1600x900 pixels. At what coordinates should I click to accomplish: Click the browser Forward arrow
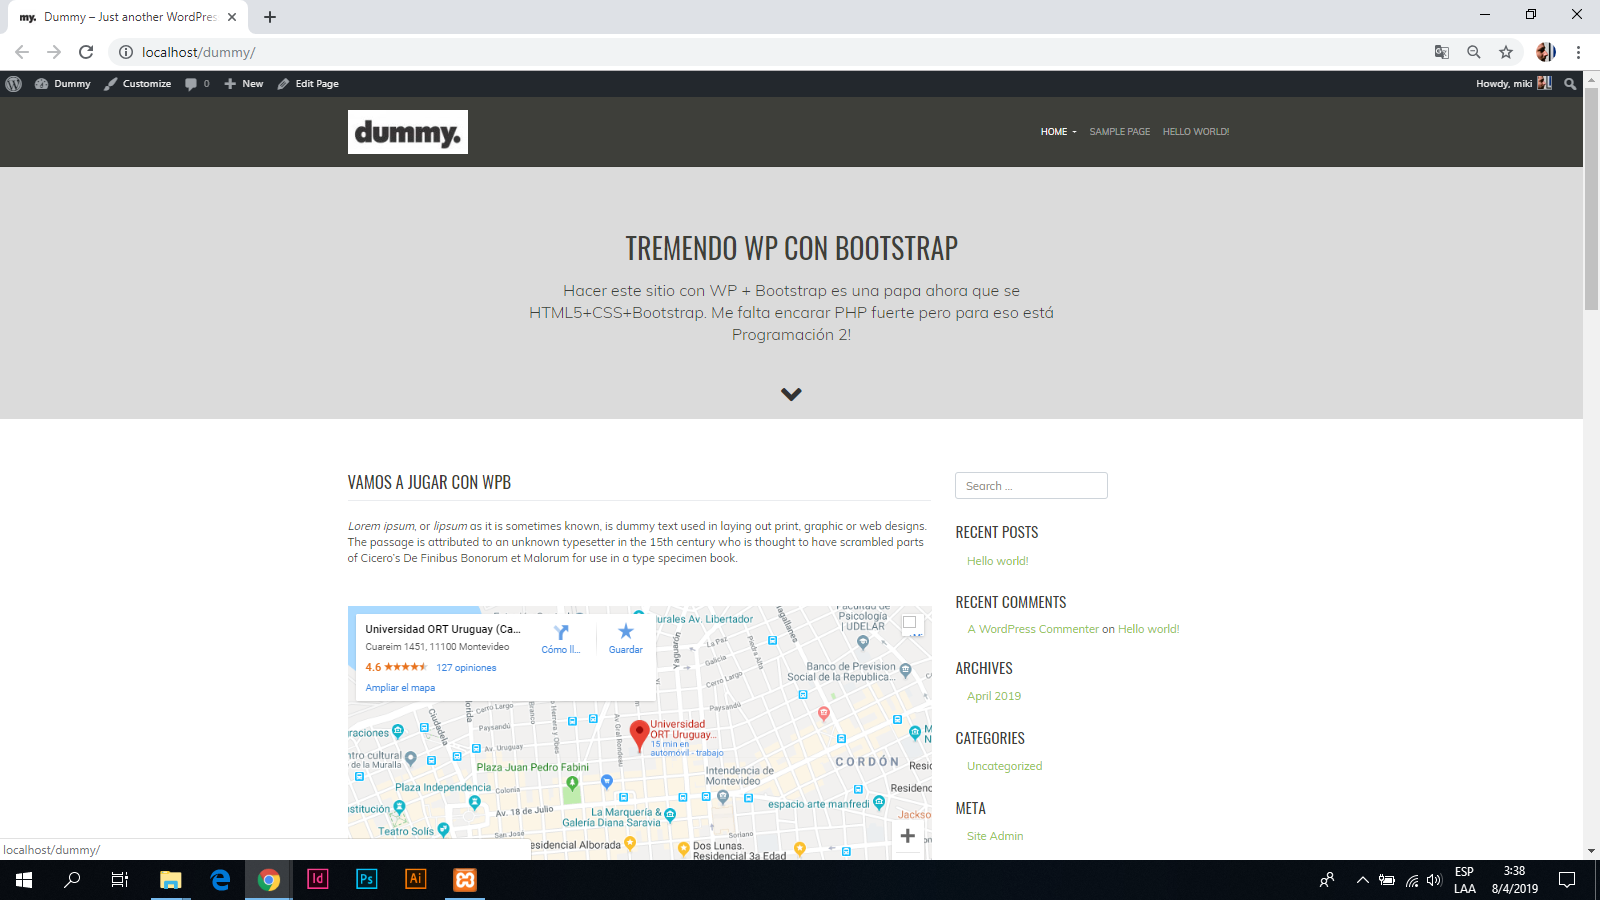click(x=54, y=52)
